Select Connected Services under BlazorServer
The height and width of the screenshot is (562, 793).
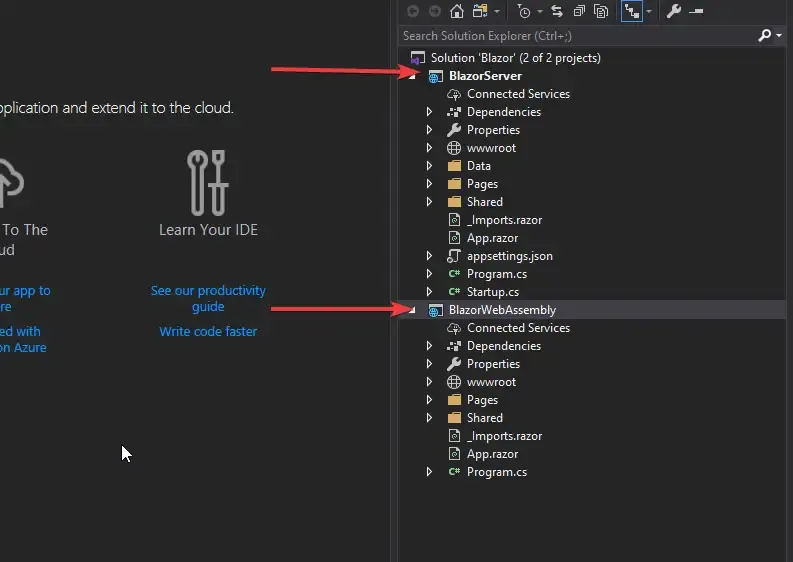tap(518, 94)
